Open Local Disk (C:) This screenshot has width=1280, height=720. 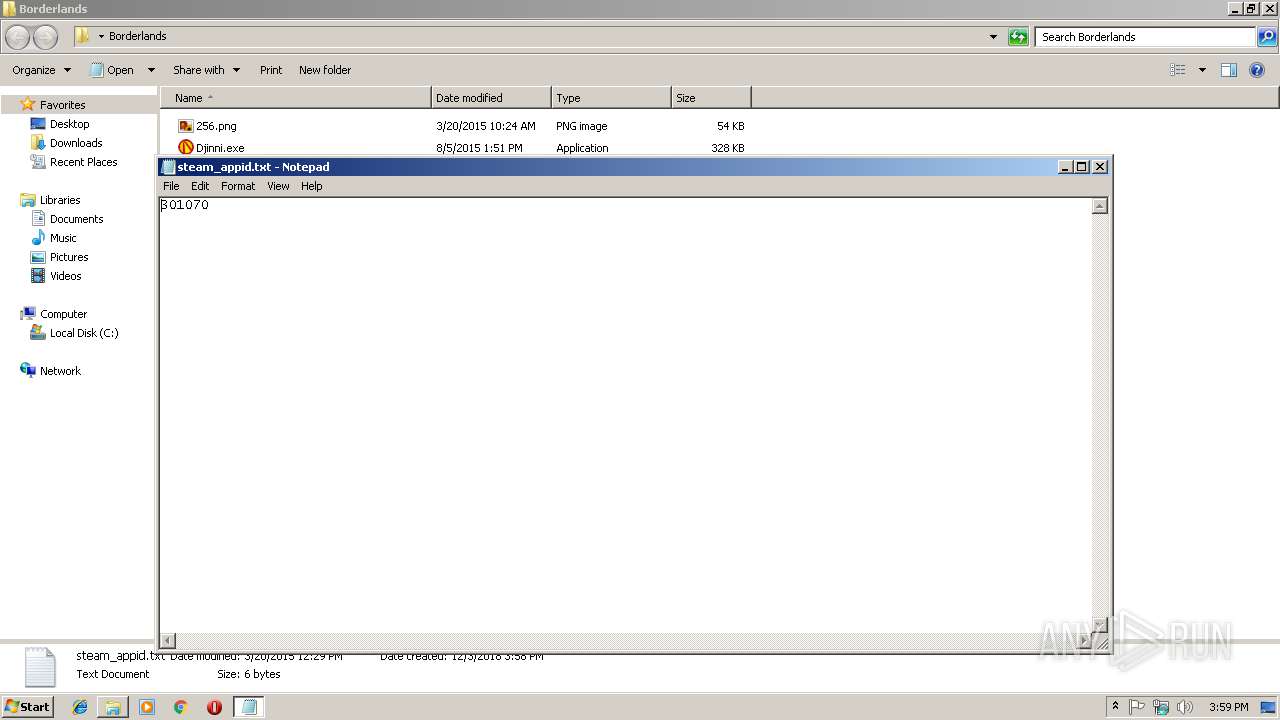[x=84, y=333]
